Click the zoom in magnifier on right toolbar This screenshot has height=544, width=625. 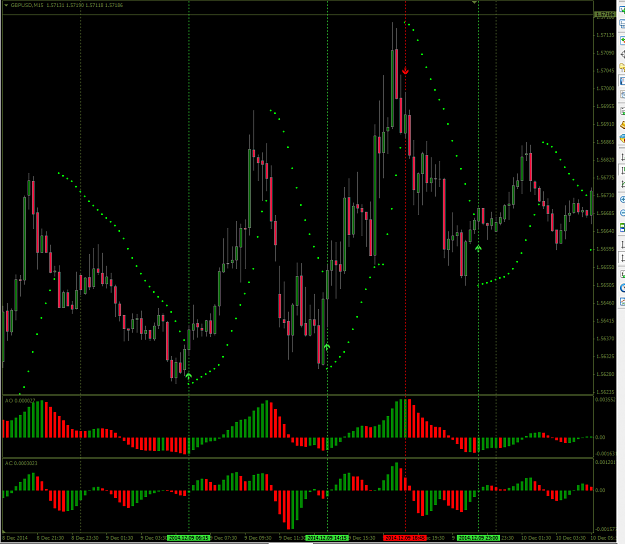click(622, 199)
